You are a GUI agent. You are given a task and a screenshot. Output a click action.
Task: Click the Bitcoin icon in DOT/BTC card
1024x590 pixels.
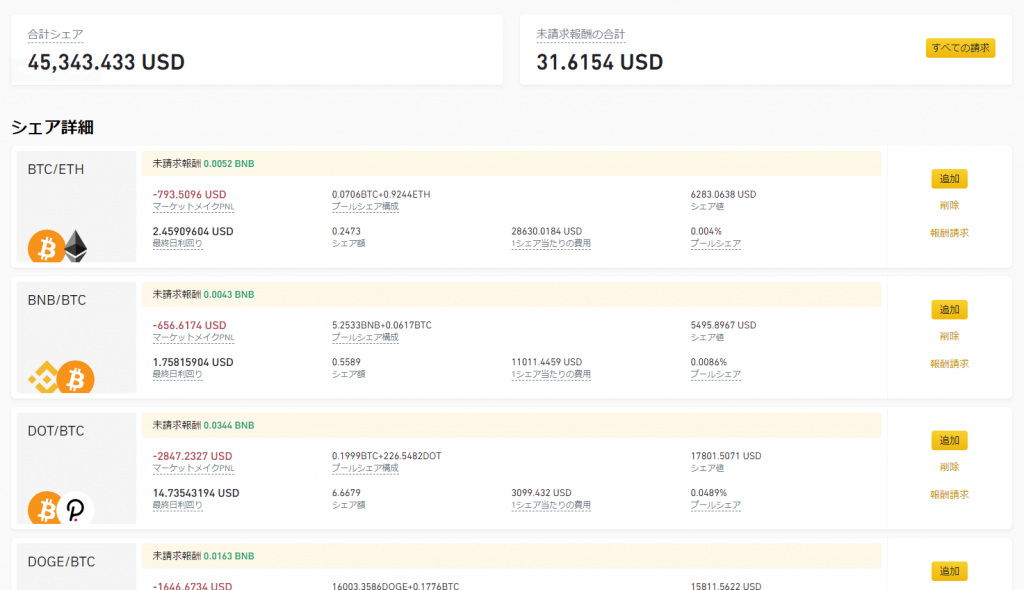(45, 508)
